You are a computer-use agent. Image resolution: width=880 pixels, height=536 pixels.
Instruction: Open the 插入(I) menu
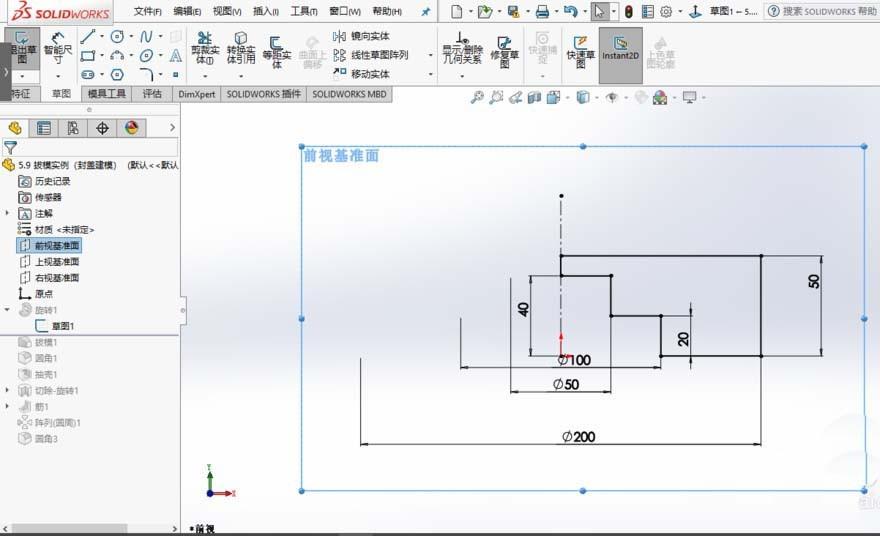click(x=265, y=11)
